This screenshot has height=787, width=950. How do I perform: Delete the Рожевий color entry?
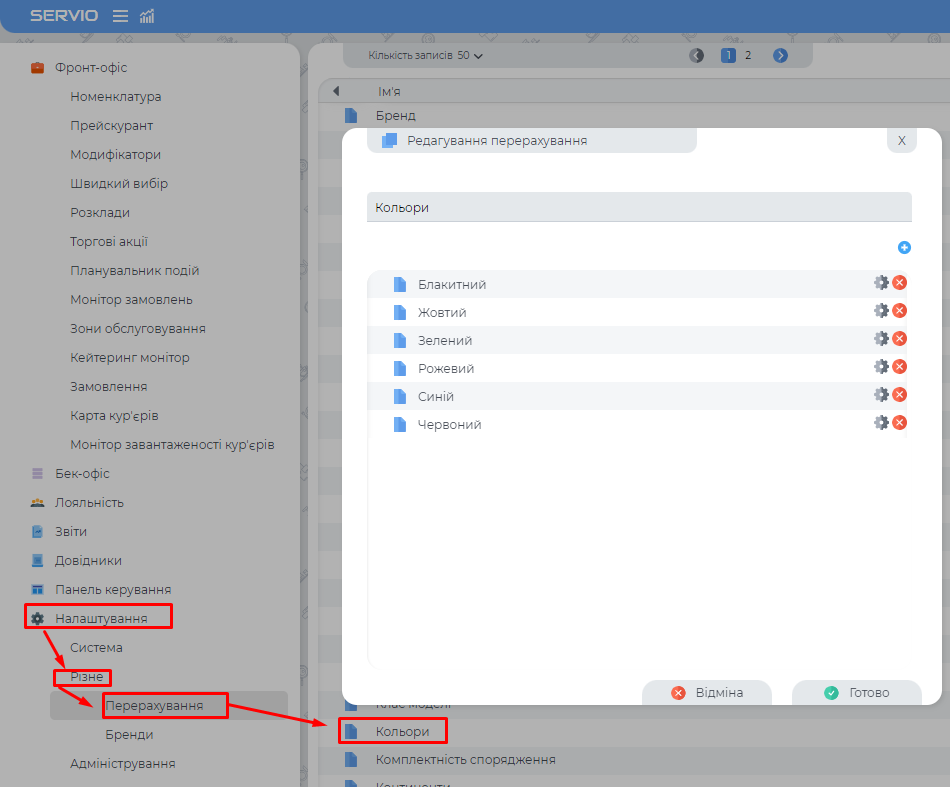[899, 367]
